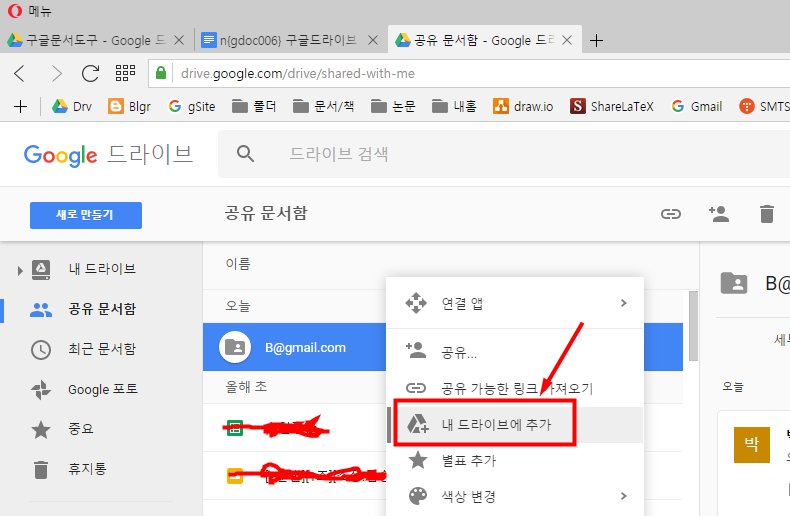This screenshot has height=516, width=790.
Task: Click the green spreadsheet file icon
Action: (235, 429)
